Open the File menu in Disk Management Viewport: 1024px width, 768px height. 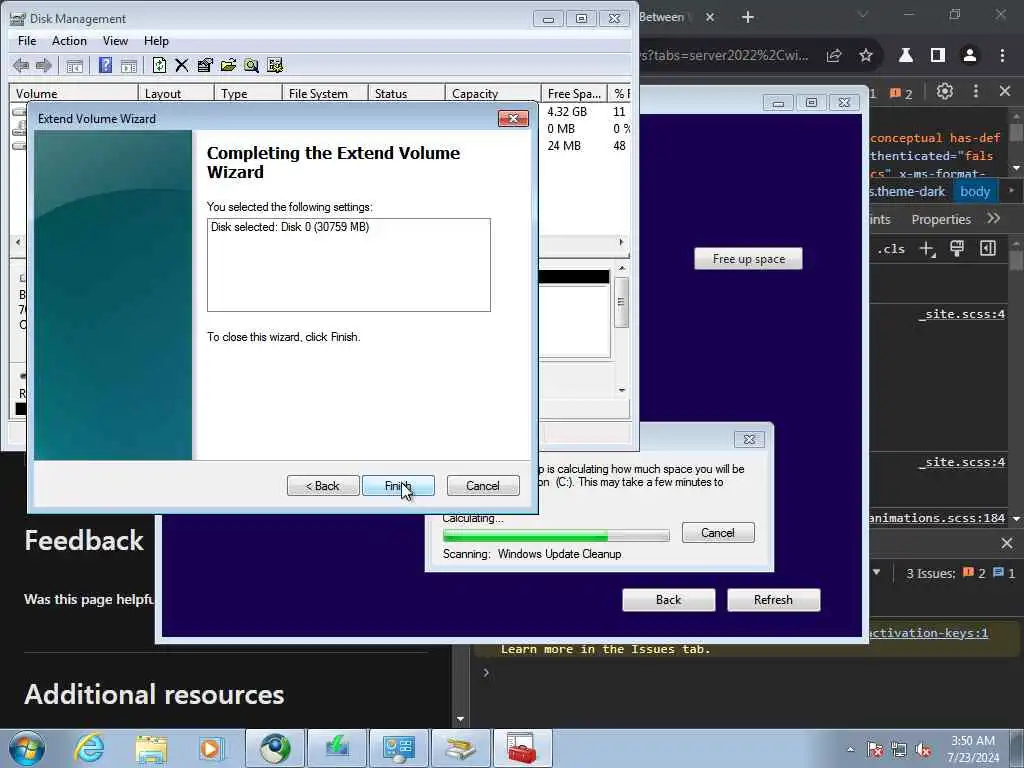click(27, 40)
